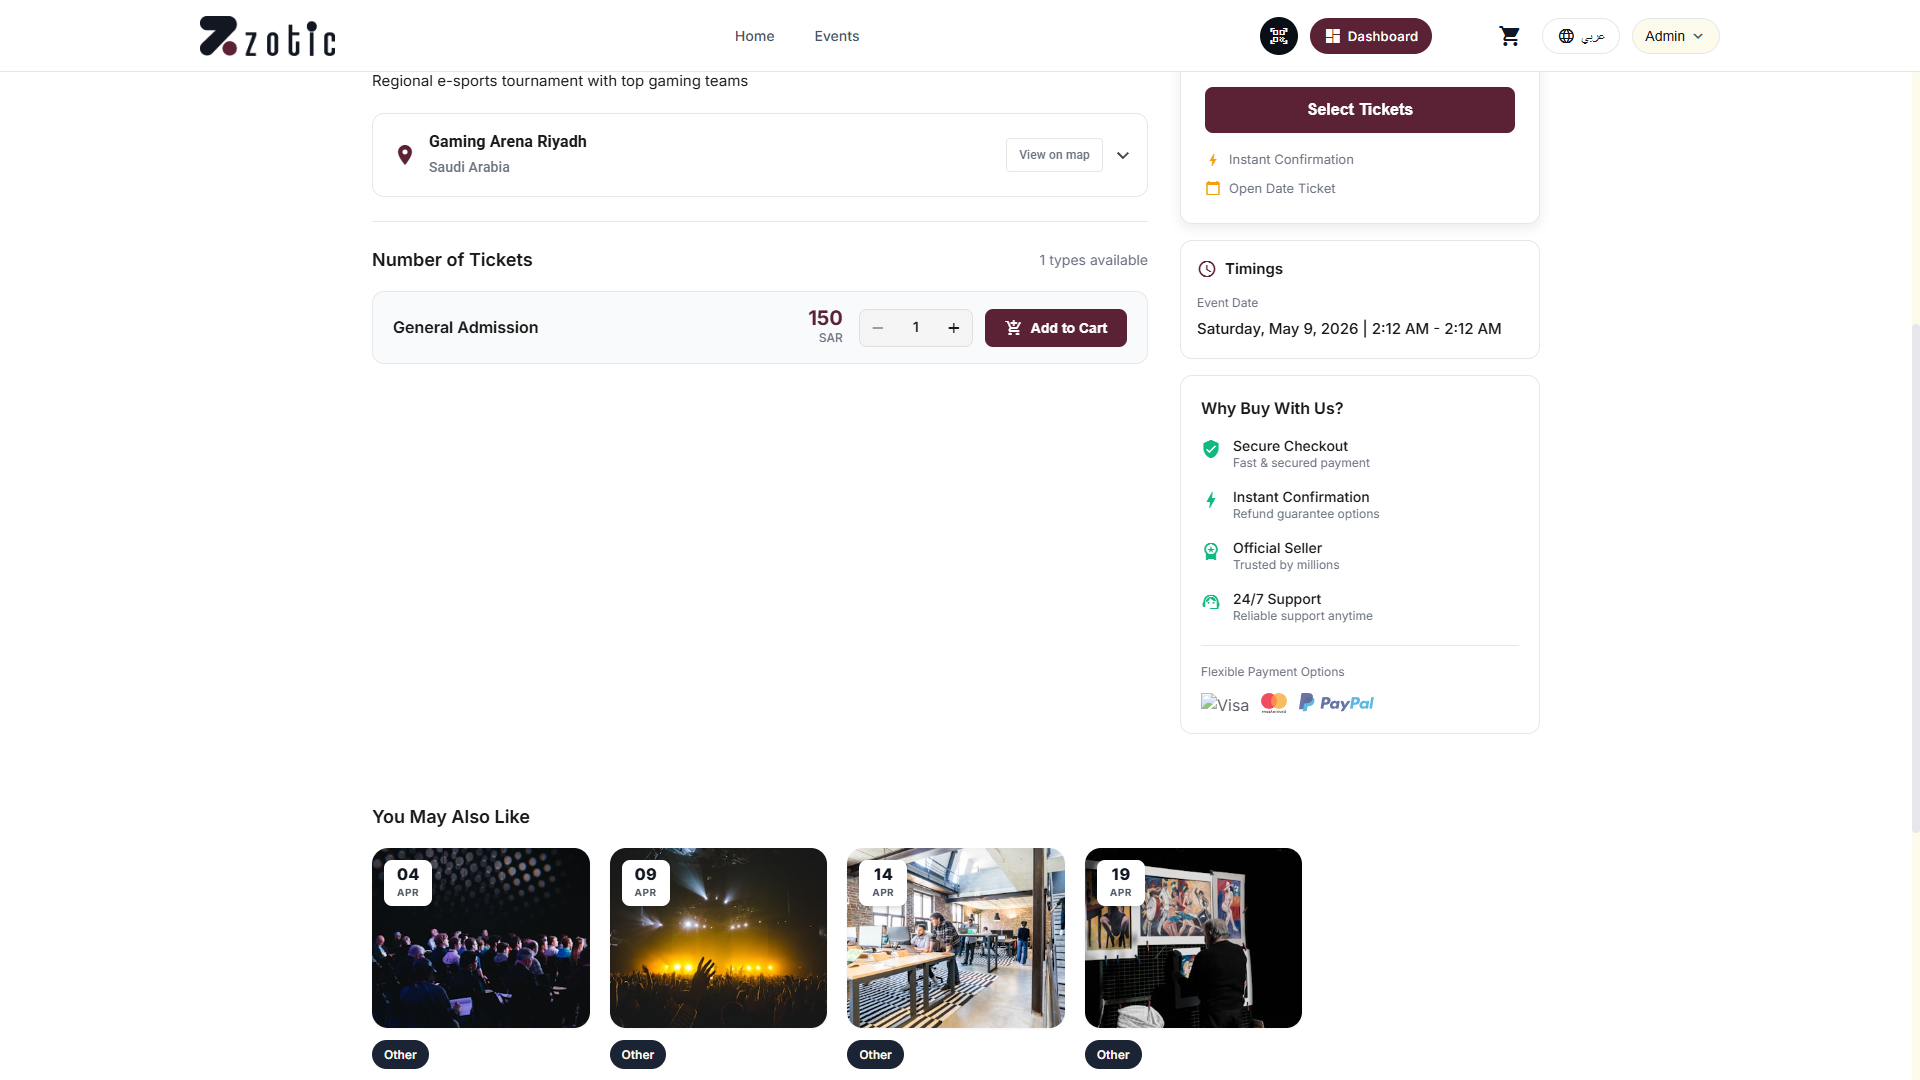
Task: Open the Admin account dropdown
Action: 1674,36
